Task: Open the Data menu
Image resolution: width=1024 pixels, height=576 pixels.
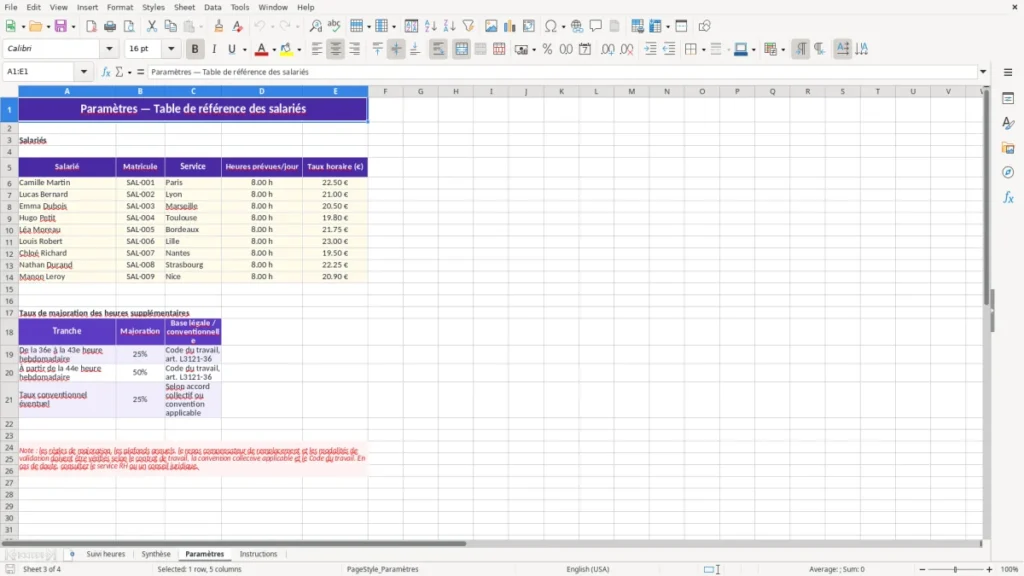Action: [x=212, y=7]
